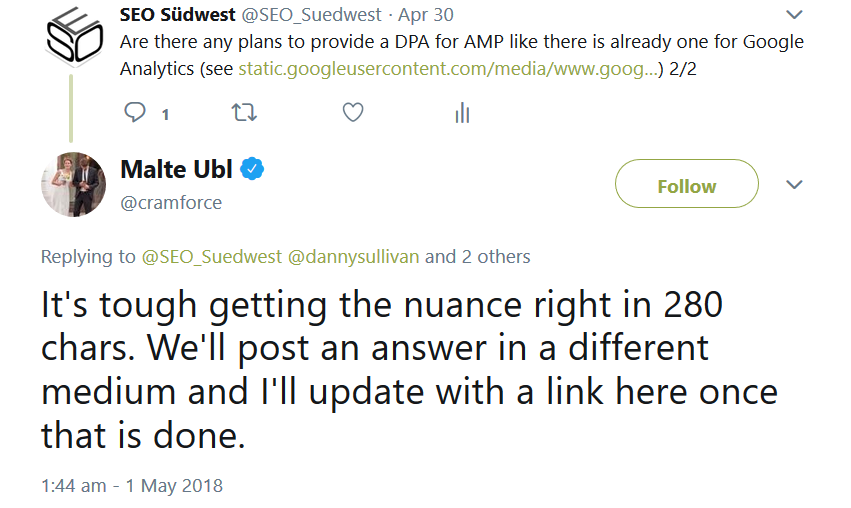851x508 pixels.
Task: Open the @dannysullivan mention link
Action: click(x=354, y=257)
